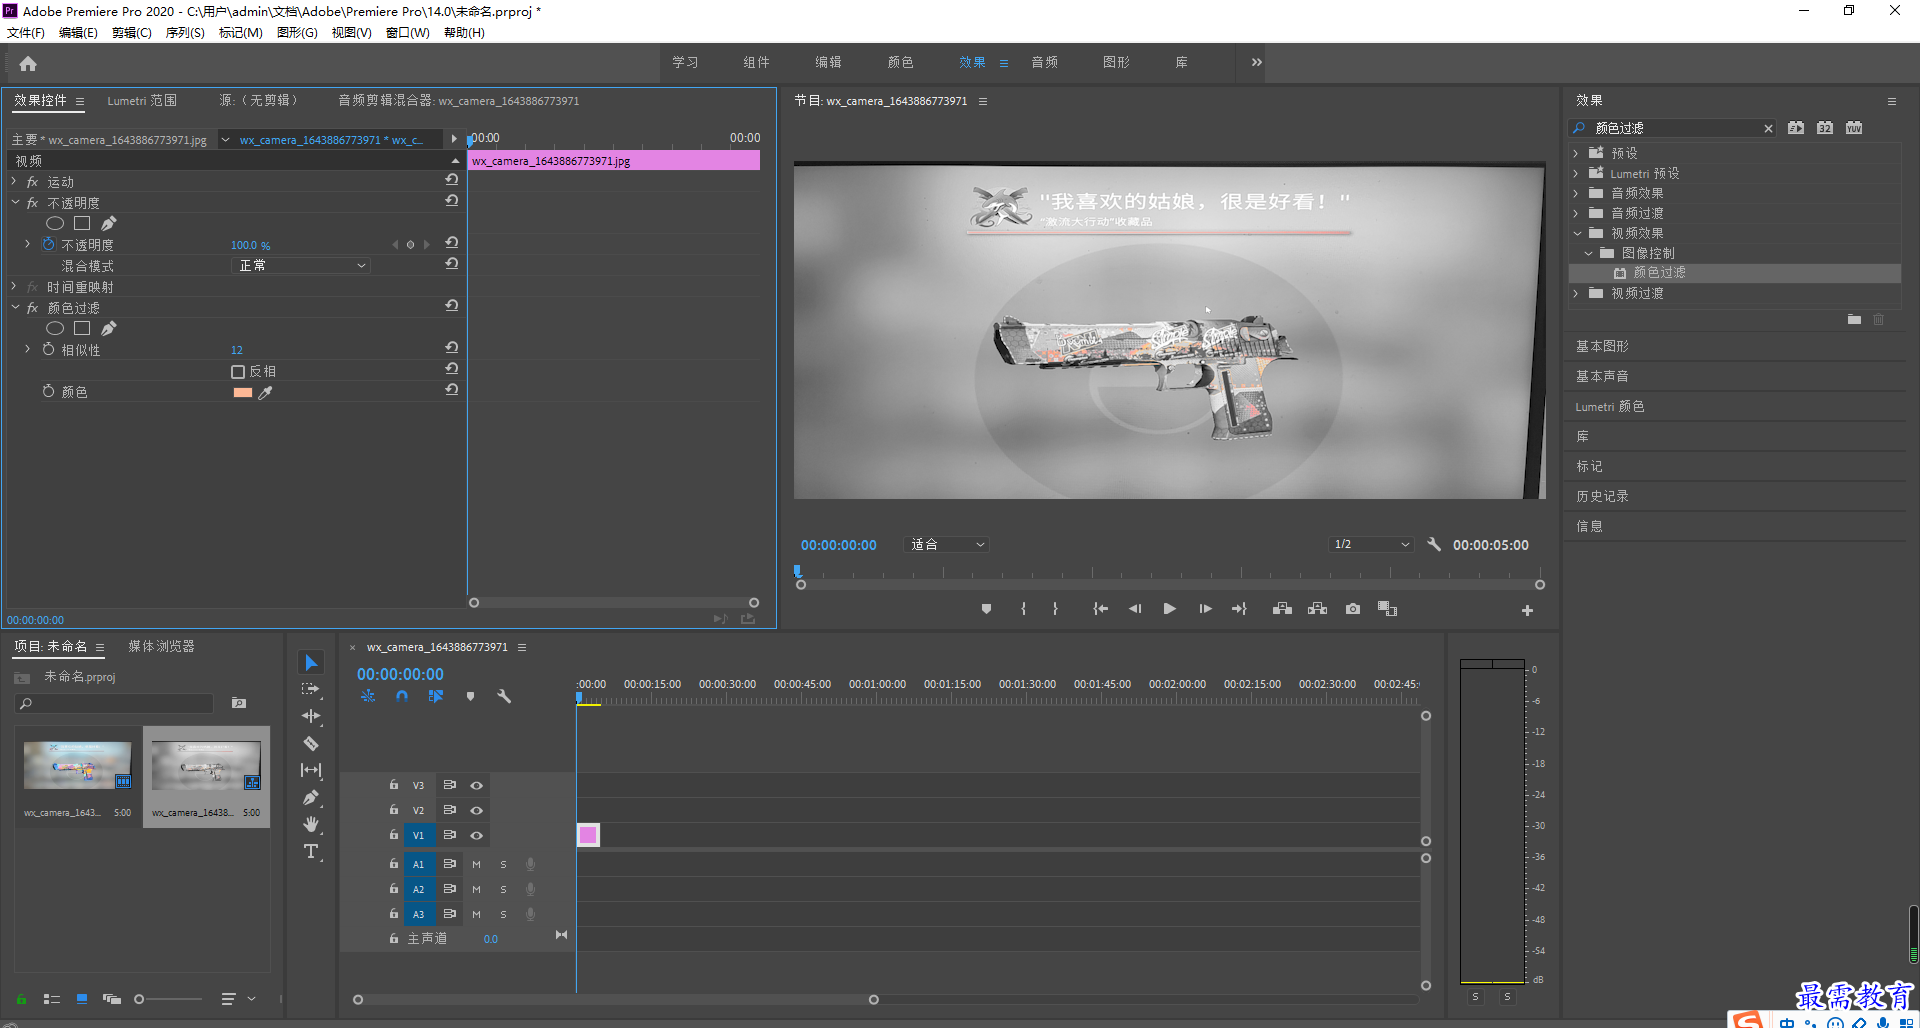Switch to the Lumetri 范围 tab

point(142,101)
